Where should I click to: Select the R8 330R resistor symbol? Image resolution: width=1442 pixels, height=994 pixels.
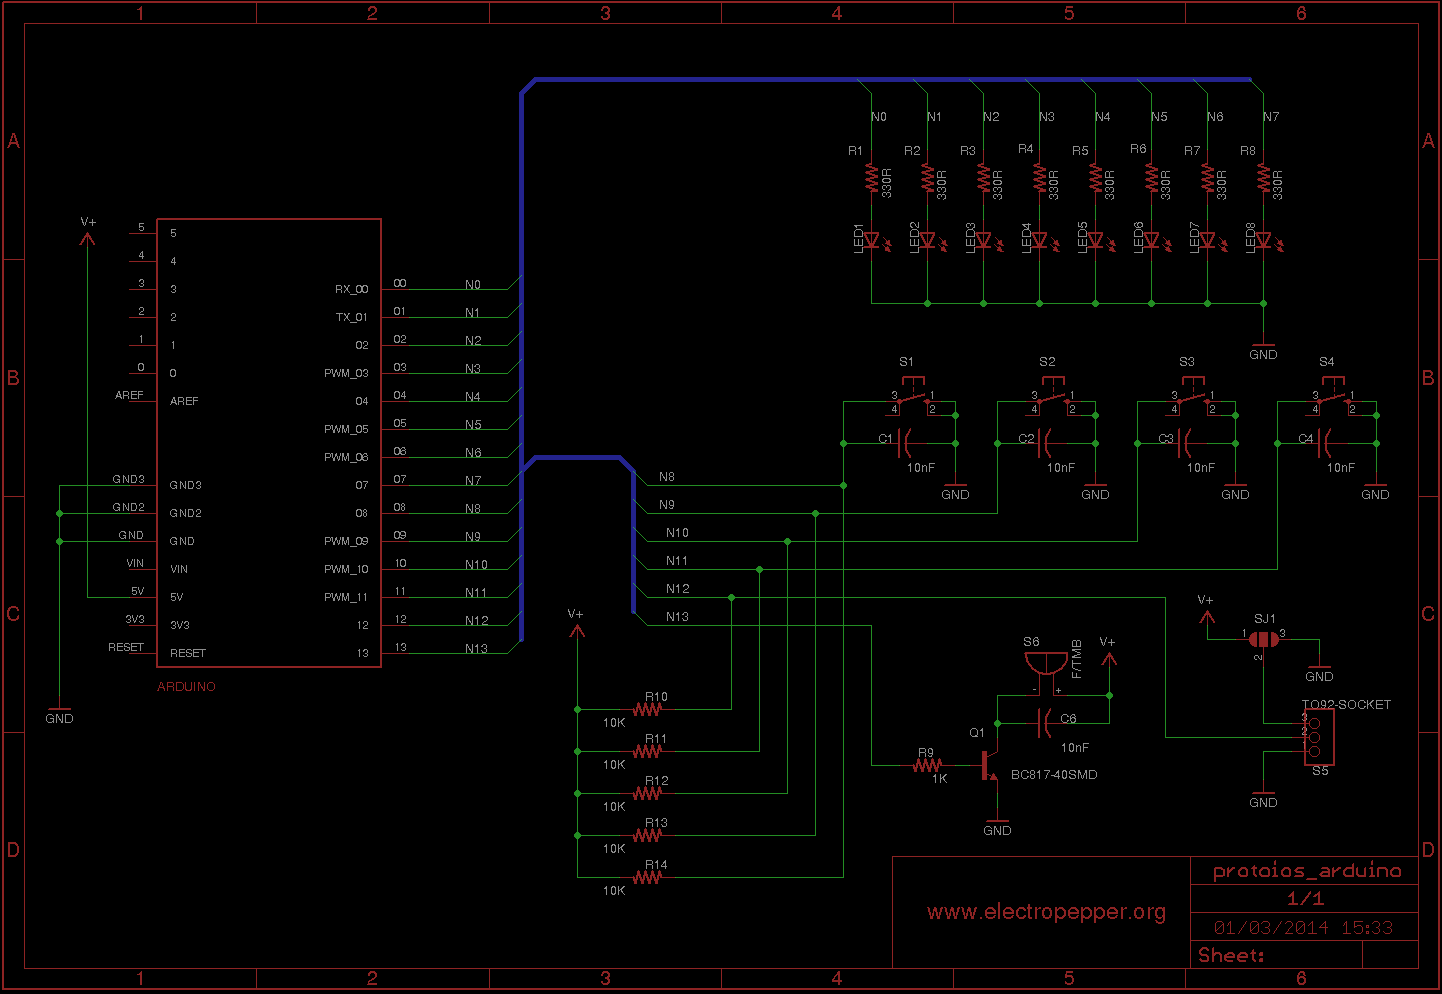click(1264, 180)
